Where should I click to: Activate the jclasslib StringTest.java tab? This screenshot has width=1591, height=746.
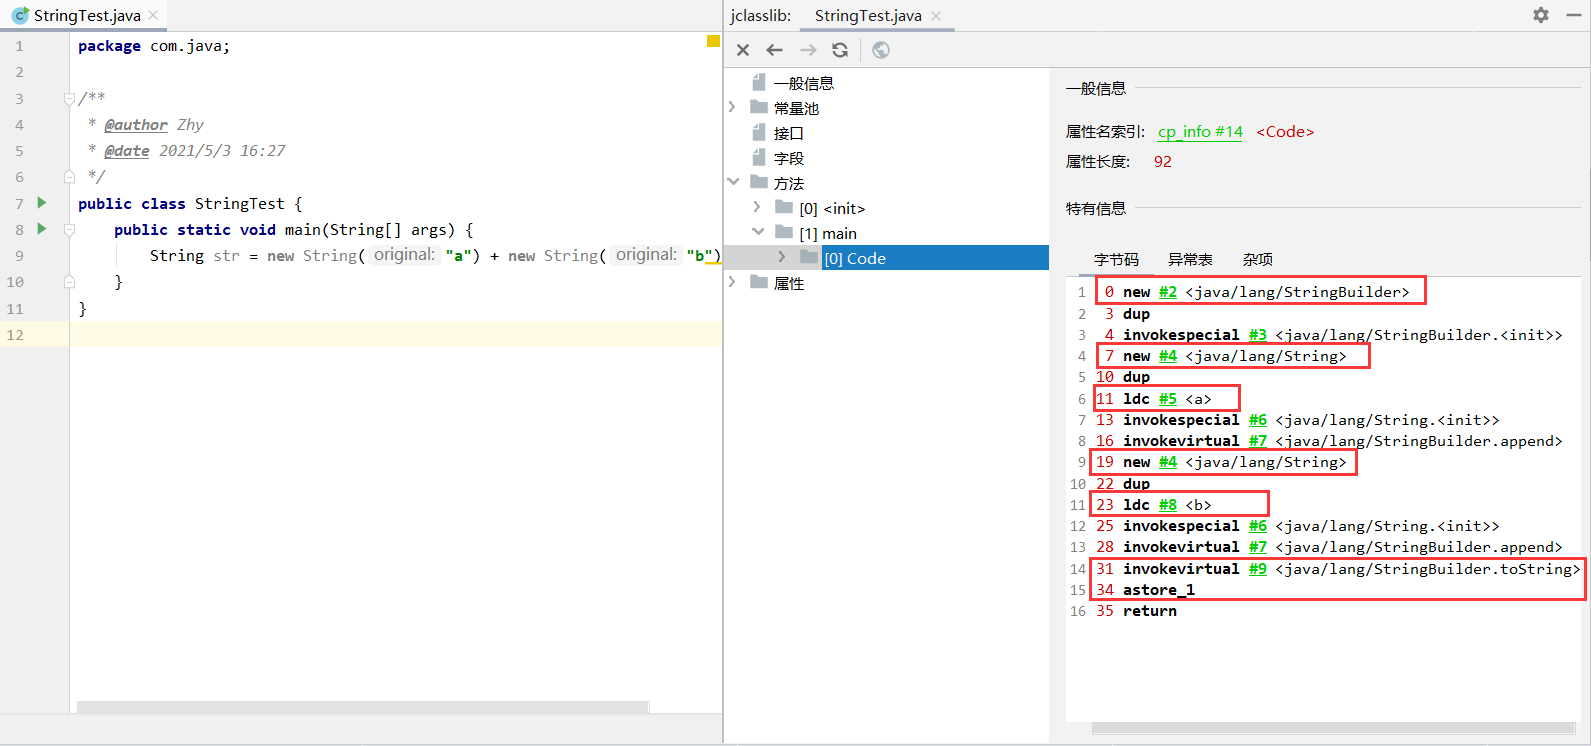click(x=868, y=15)
